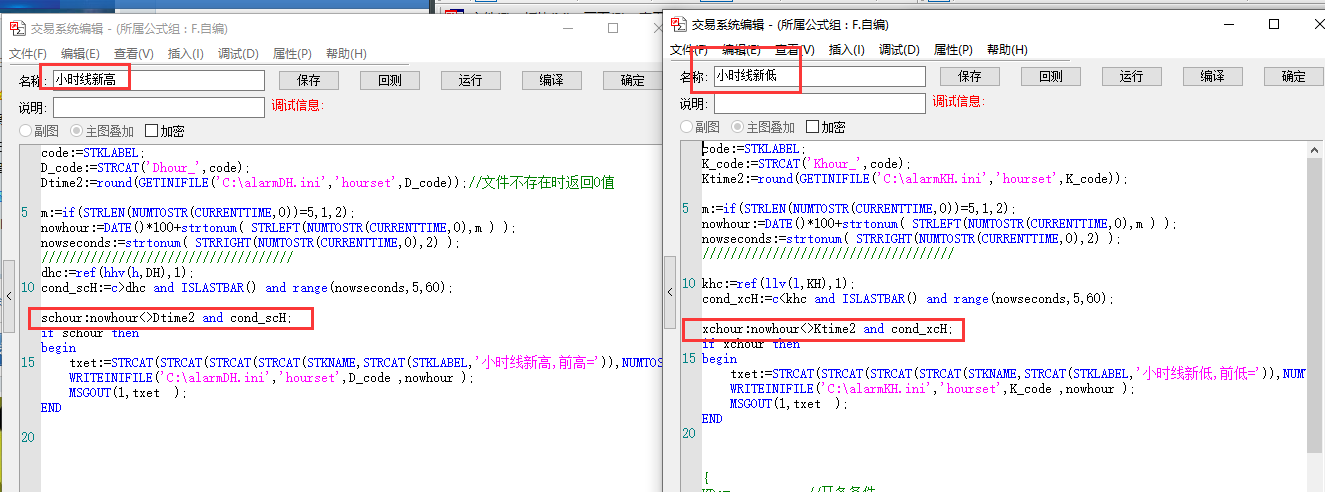Open 调试(D) menu in the left window
Viewport: 1325px width, 492px height.
tap(238, 54)
